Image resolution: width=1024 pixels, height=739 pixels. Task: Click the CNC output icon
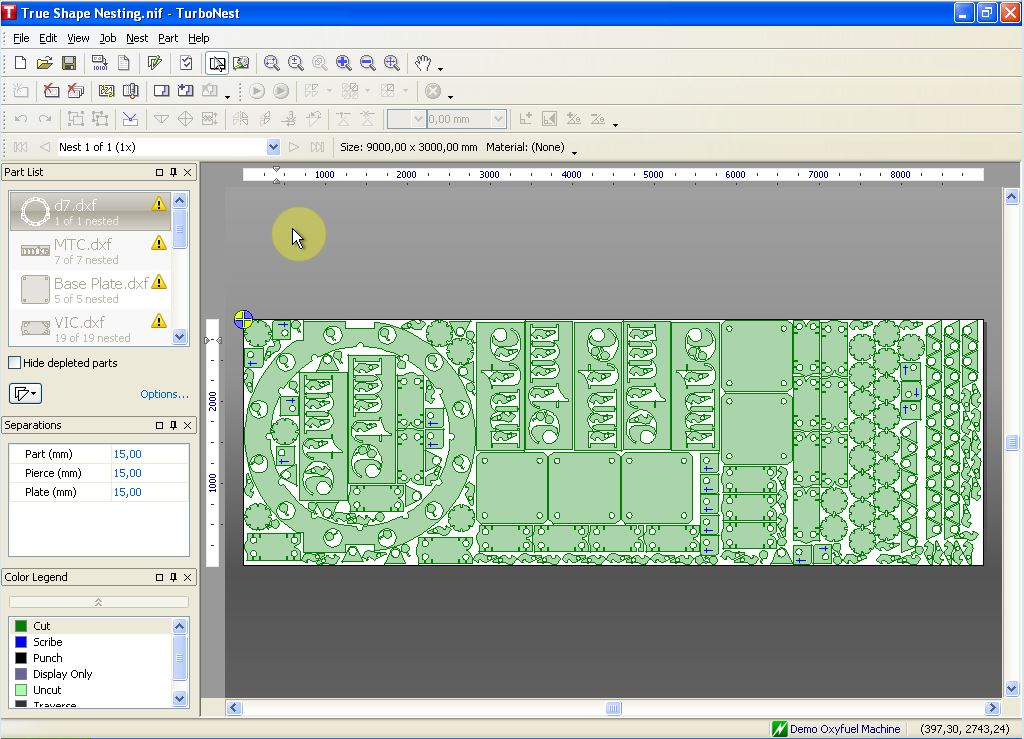coord(98,63)
